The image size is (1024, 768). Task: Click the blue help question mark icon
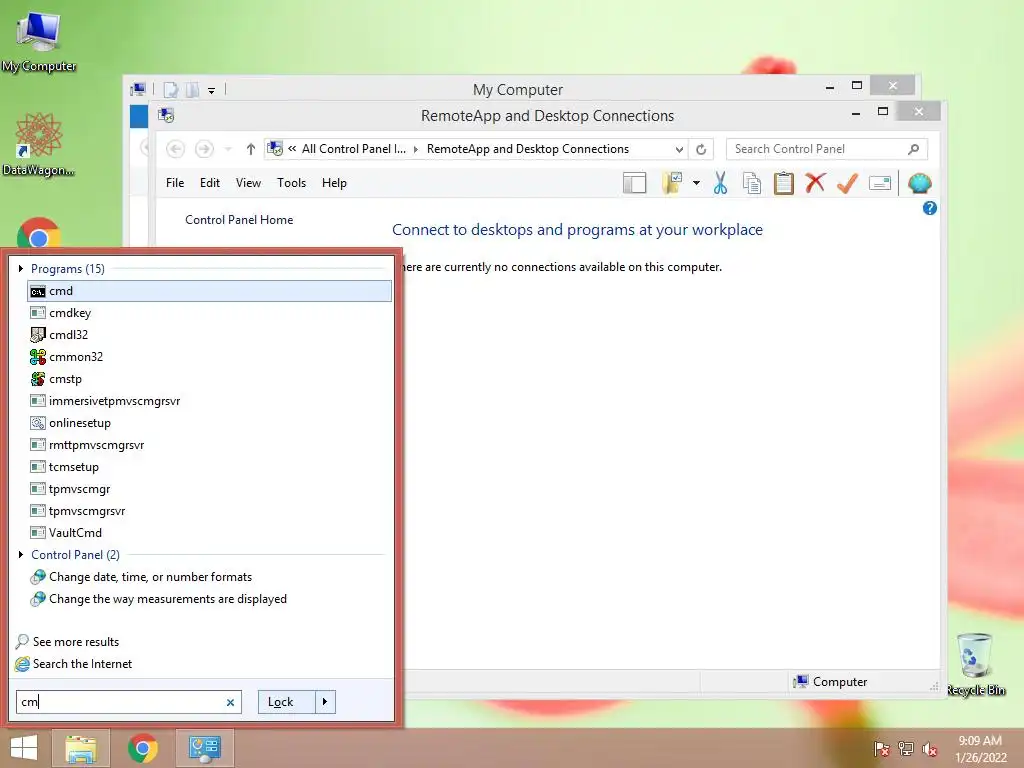coord(929,208)
